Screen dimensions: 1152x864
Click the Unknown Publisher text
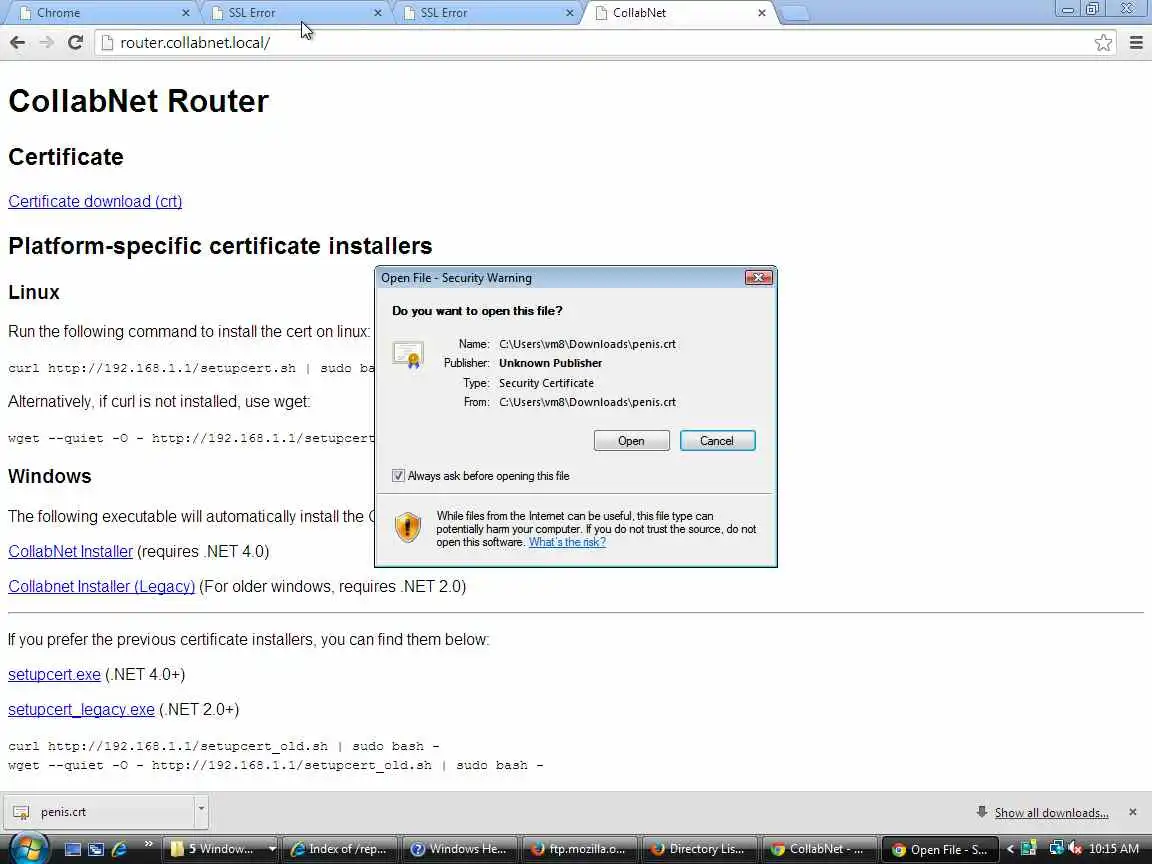550,363
